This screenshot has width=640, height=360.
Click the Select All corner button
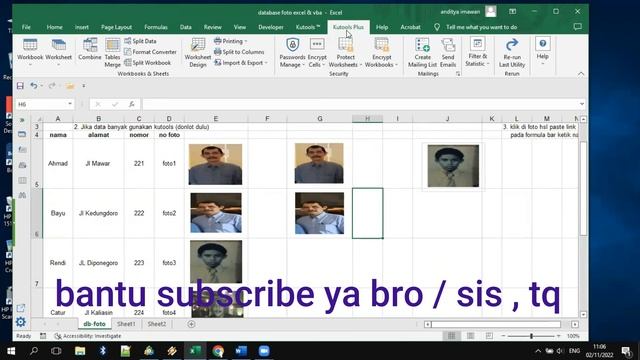37,119
